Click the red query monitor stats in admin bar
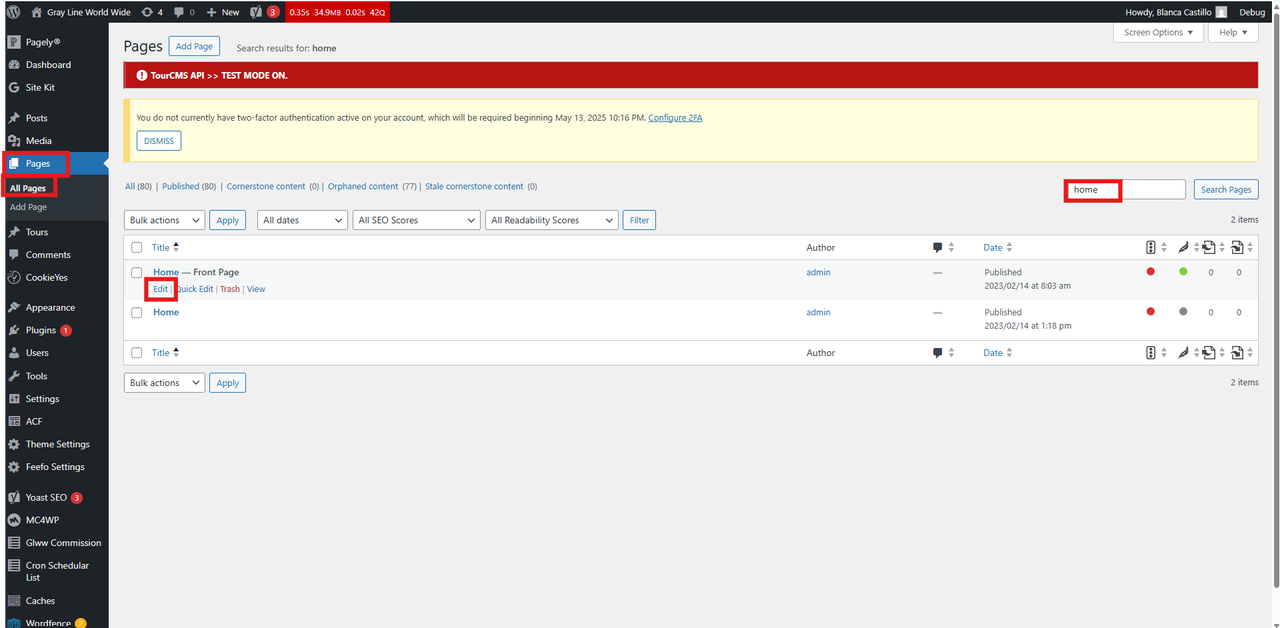 point(337,12)
